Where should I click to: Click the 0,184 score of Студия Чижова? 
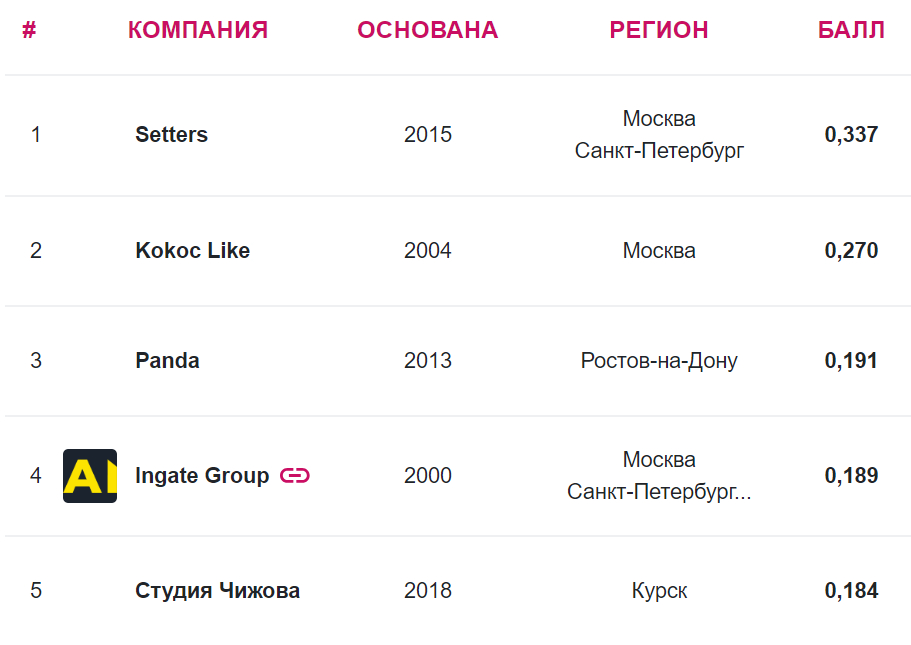click(x=851, y=591)
